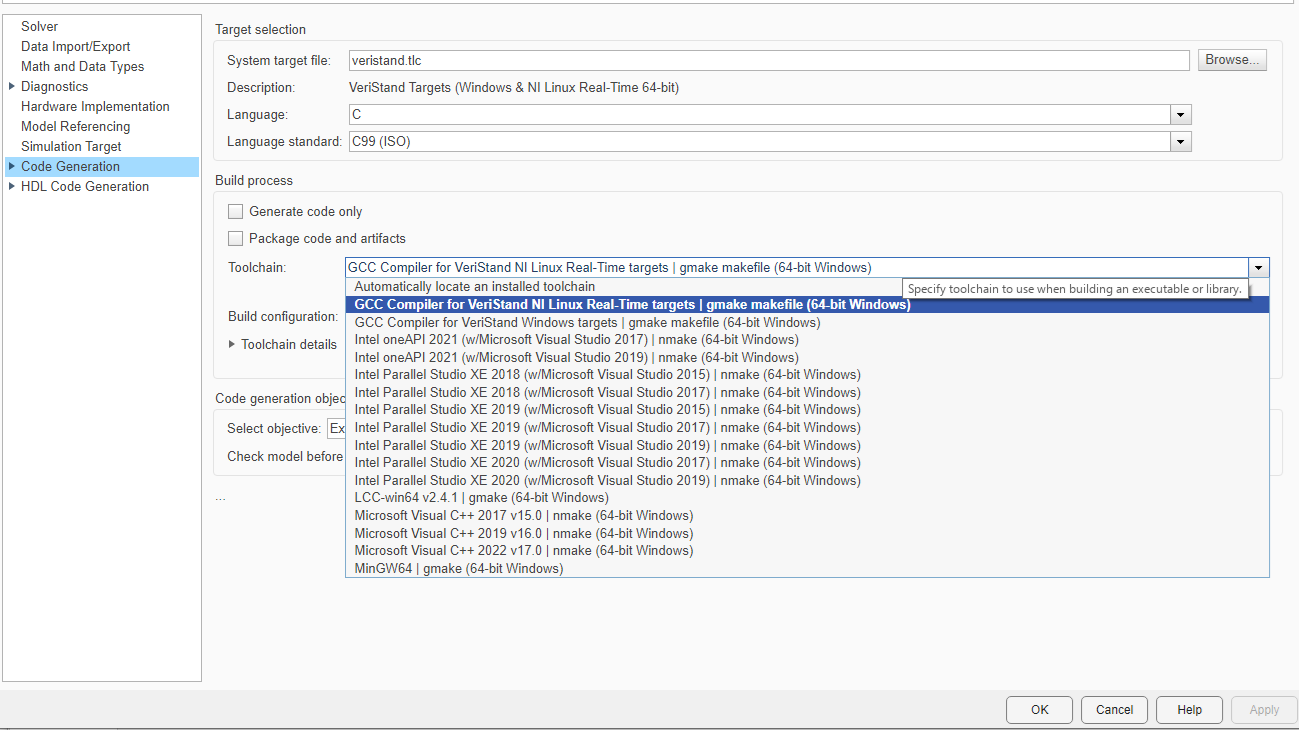Choose Intel Parallel Studio XE 2019 with VS 2015
The width and height of the screenshot is (1299, 730).
click(807, 410)
